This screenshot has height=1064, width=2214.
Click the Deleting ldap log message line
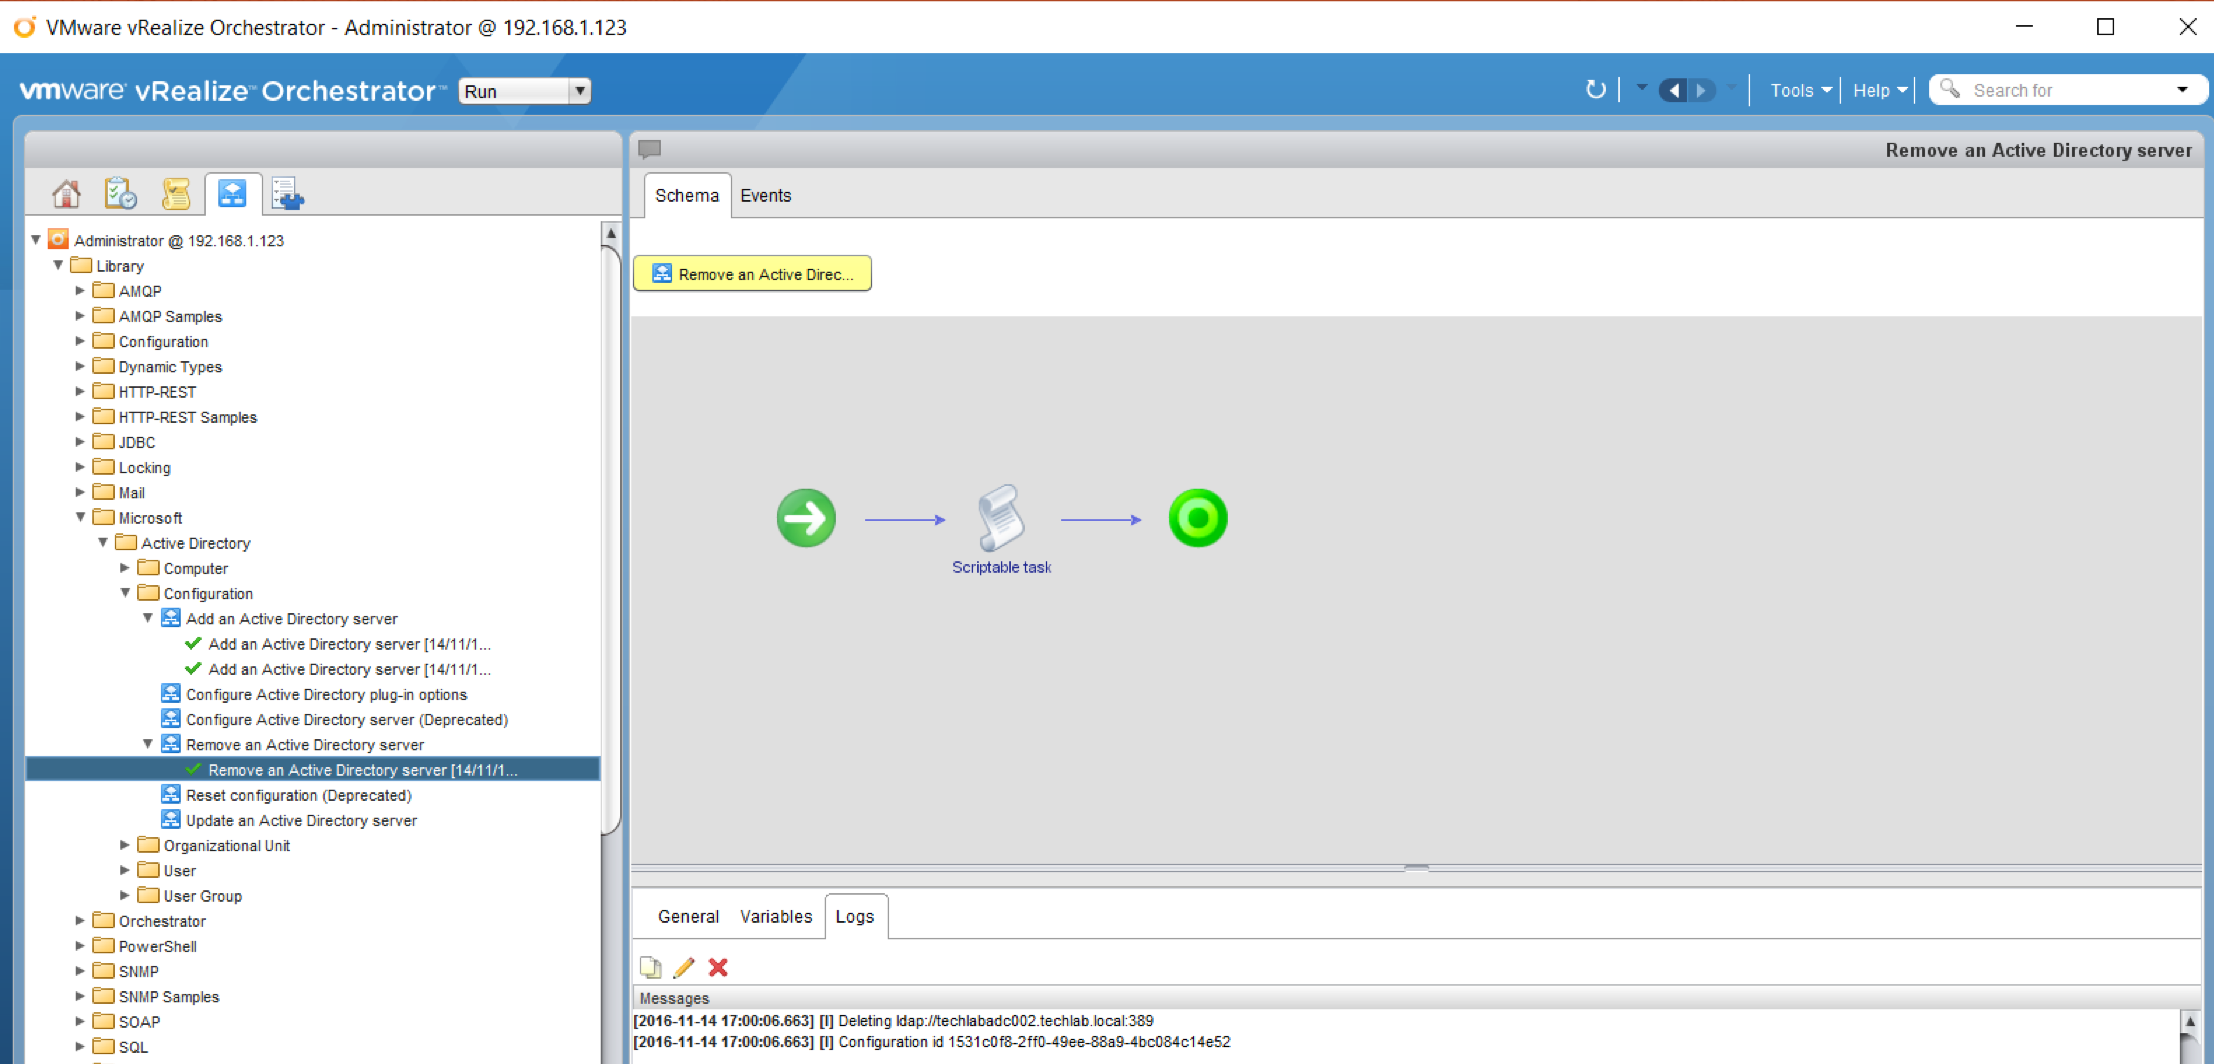coord(893,1021)
